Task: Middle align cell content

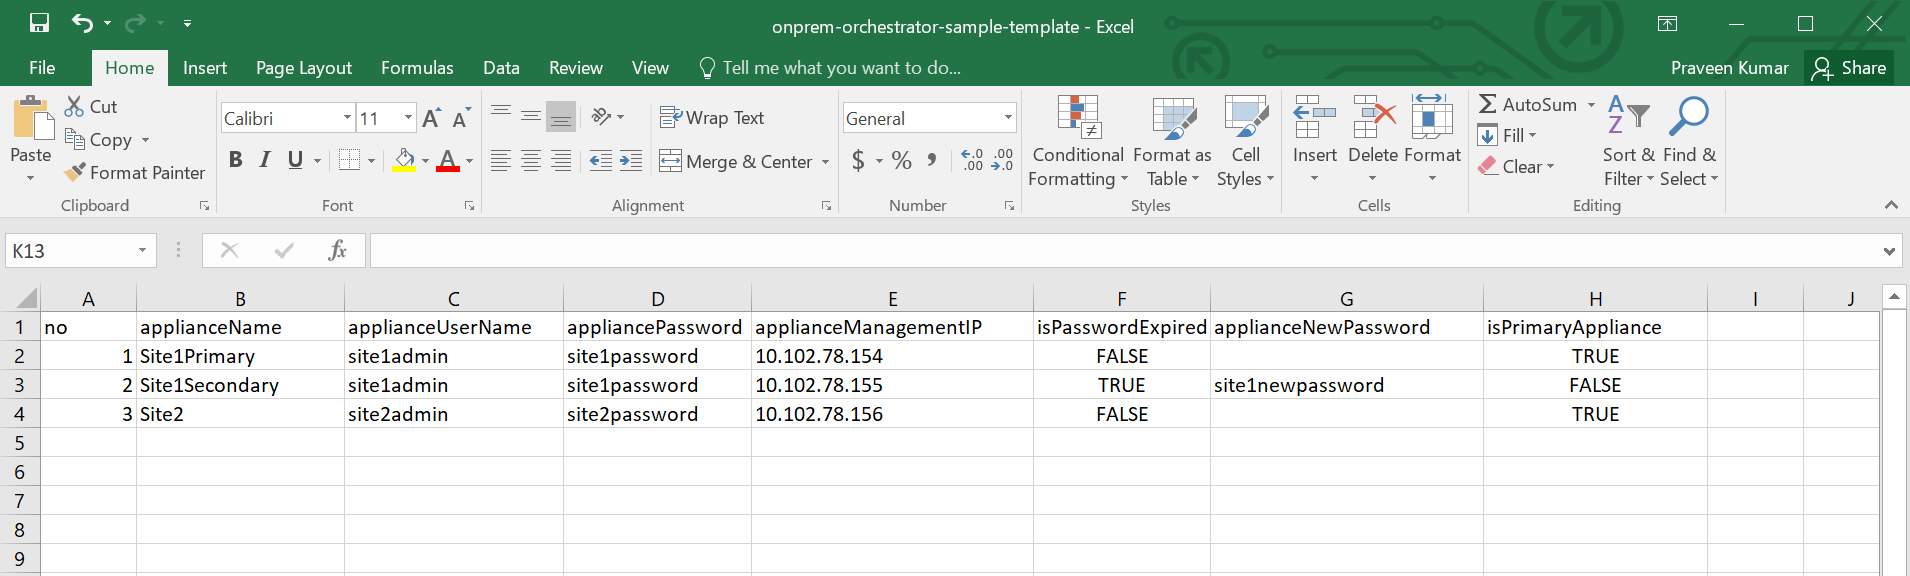Action: pyautogui.click(x=531, y=117)
